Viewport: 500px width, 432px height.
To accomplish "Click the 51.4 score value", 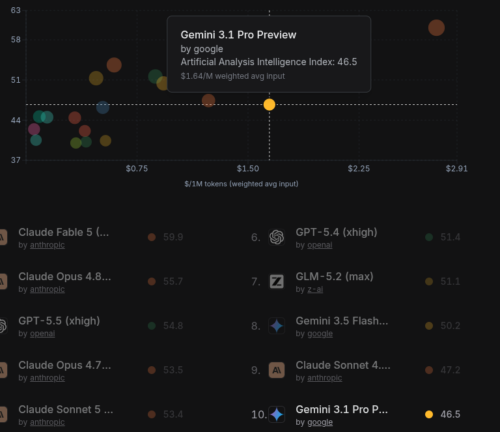I will tap(450, 237).
